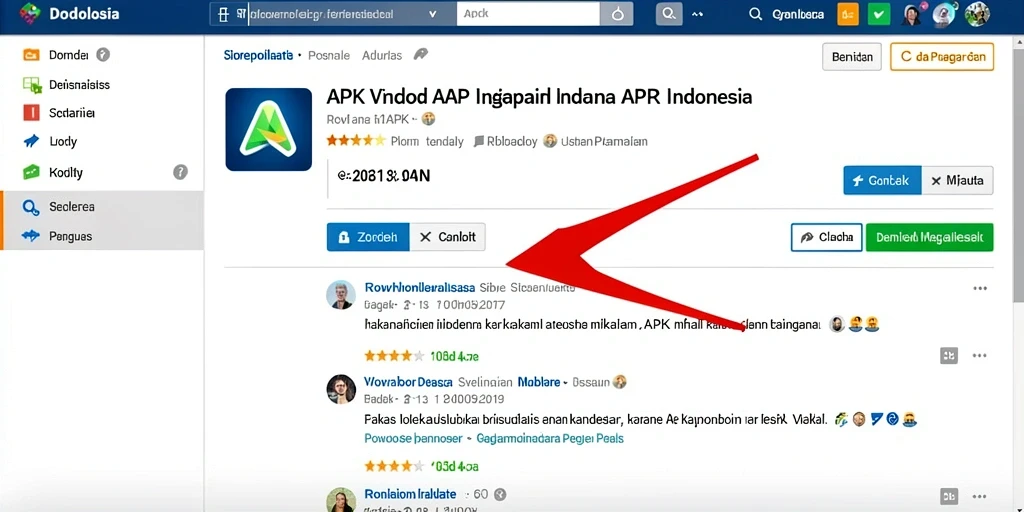The image size is (1024, 512).
Task: Open the more options menu on Ronlaiom Iraldate row
Action: (980, 495)
